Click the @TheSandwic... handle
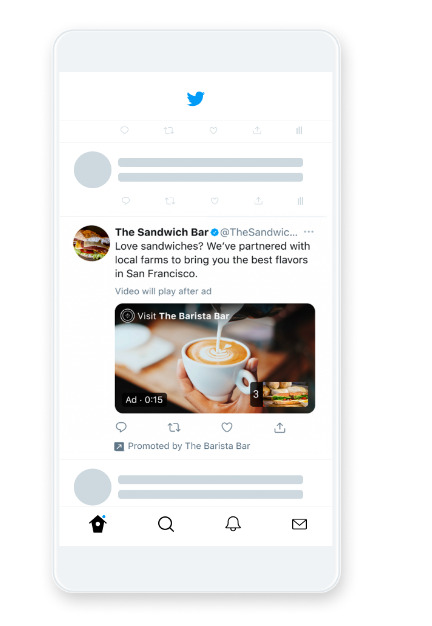The width and height of the screenshot is (432, 626). pos(259,232)
